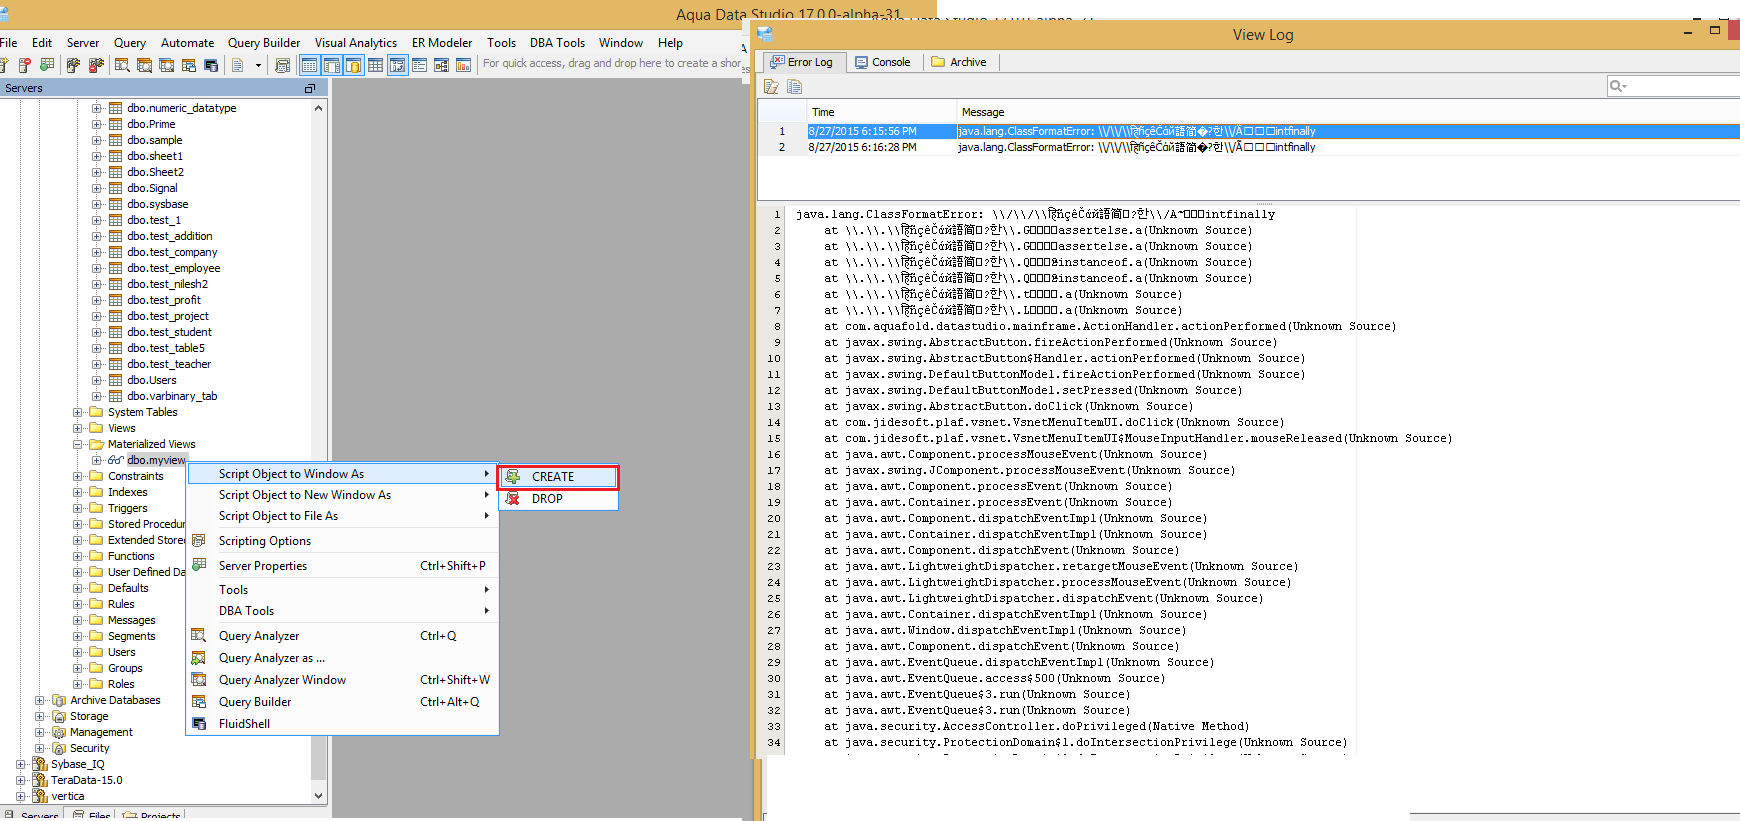Click the copy log icon in View Log toolbar
The image size is (1740, 821).
(x=794, y=87)
